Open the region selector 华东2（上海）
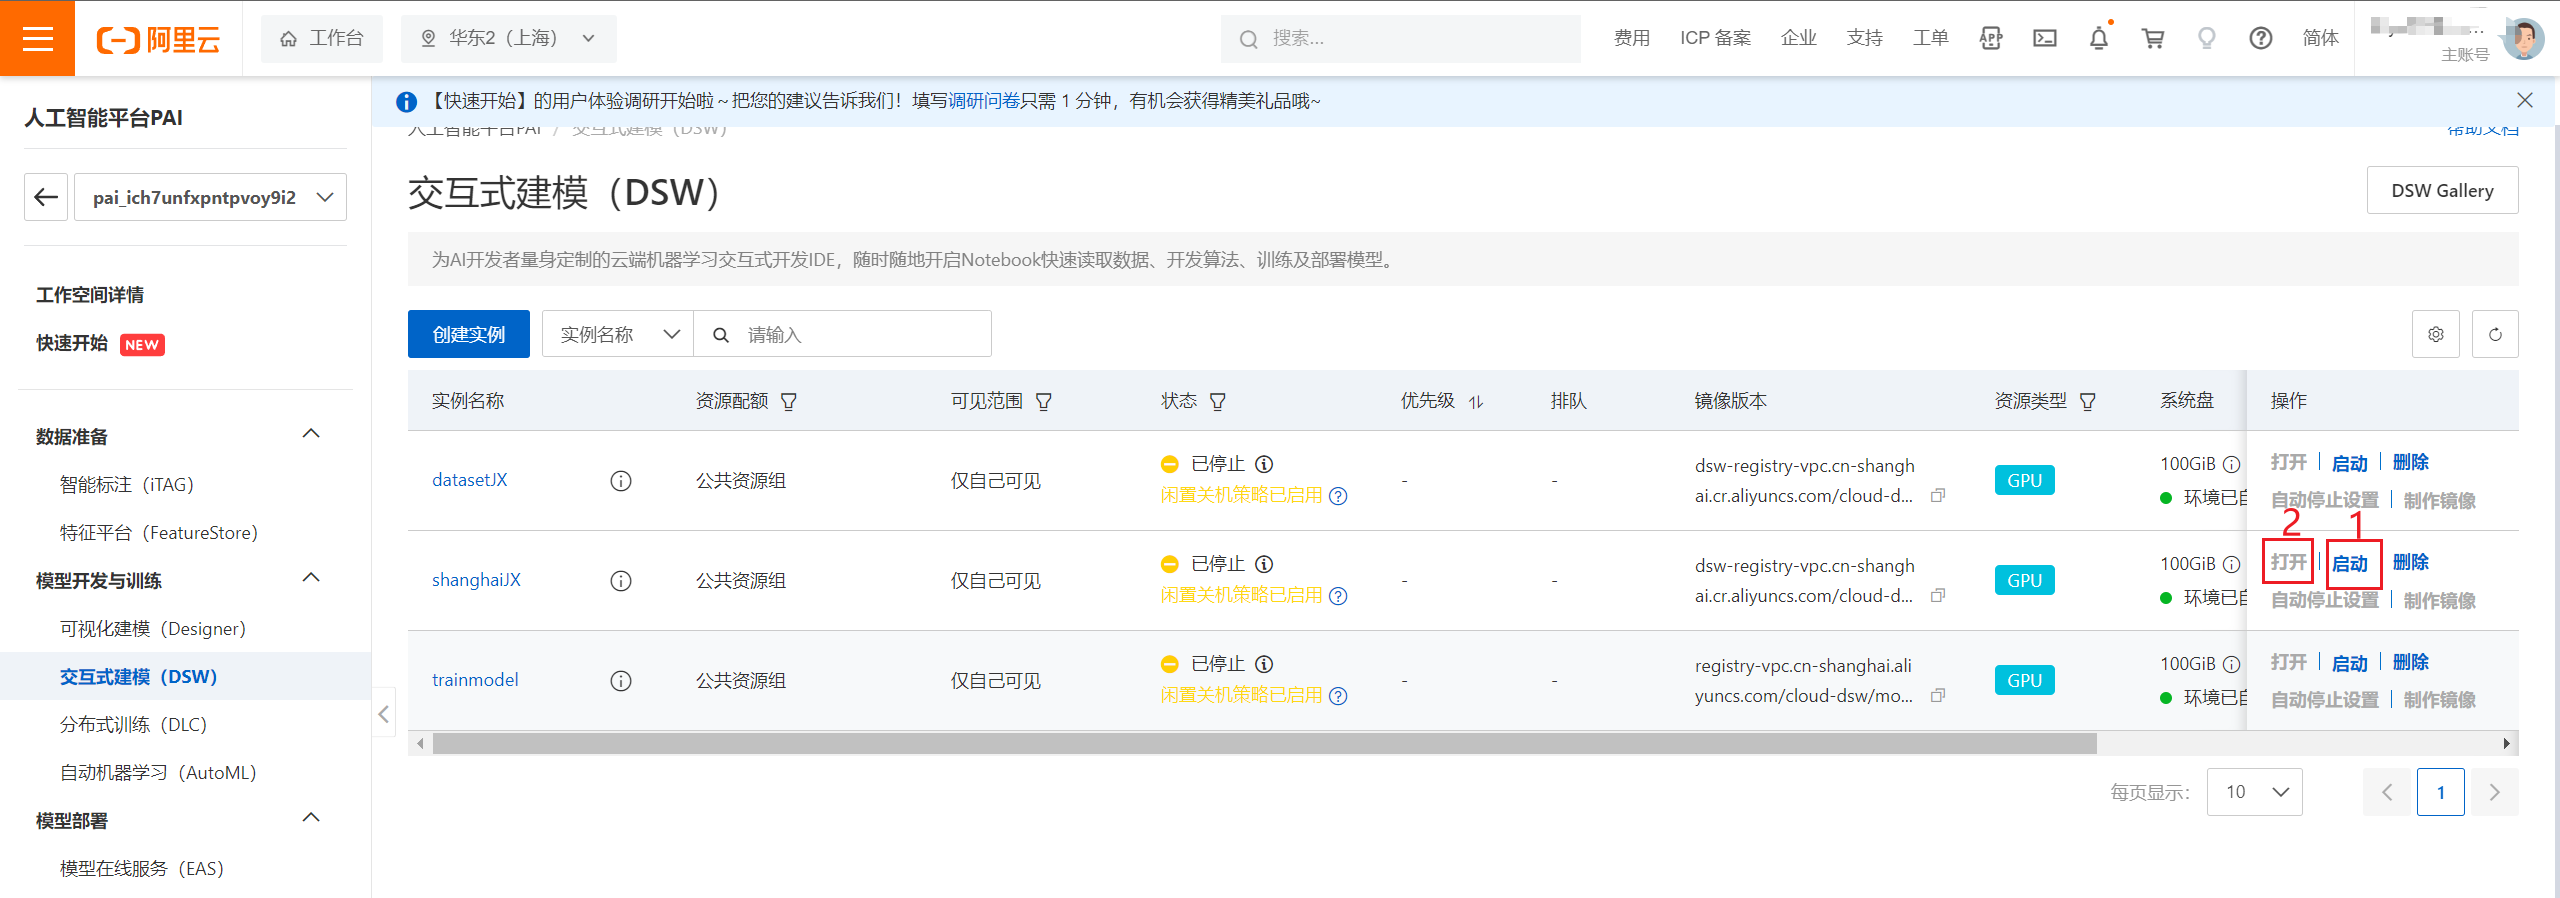2560x898 pixels. click(x=509, y=38)
